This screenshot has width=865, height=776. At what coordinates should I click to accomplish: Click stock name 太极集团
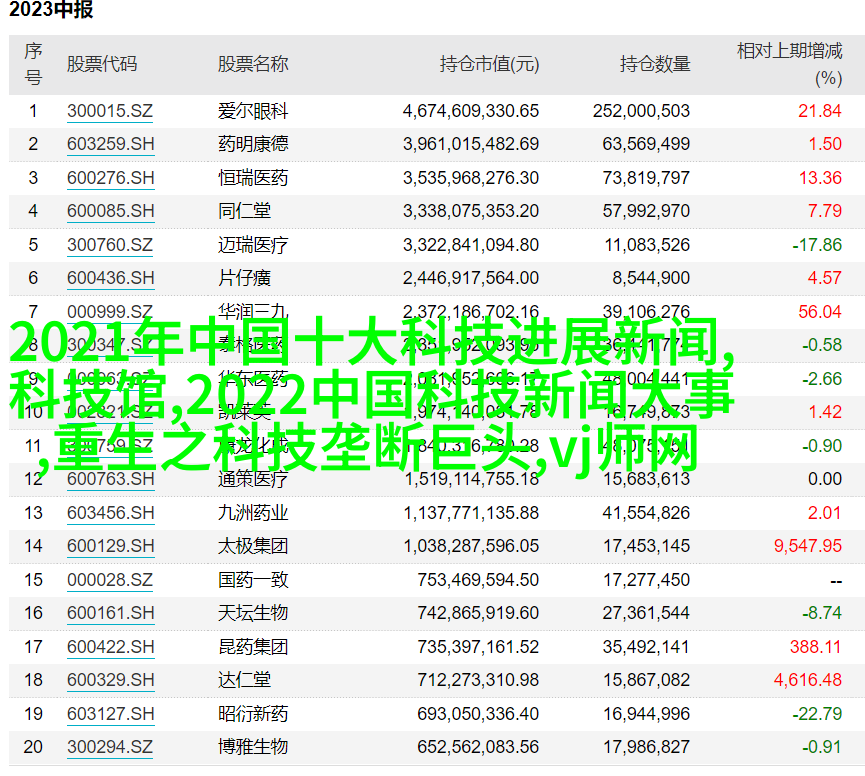tap(253, 546)
